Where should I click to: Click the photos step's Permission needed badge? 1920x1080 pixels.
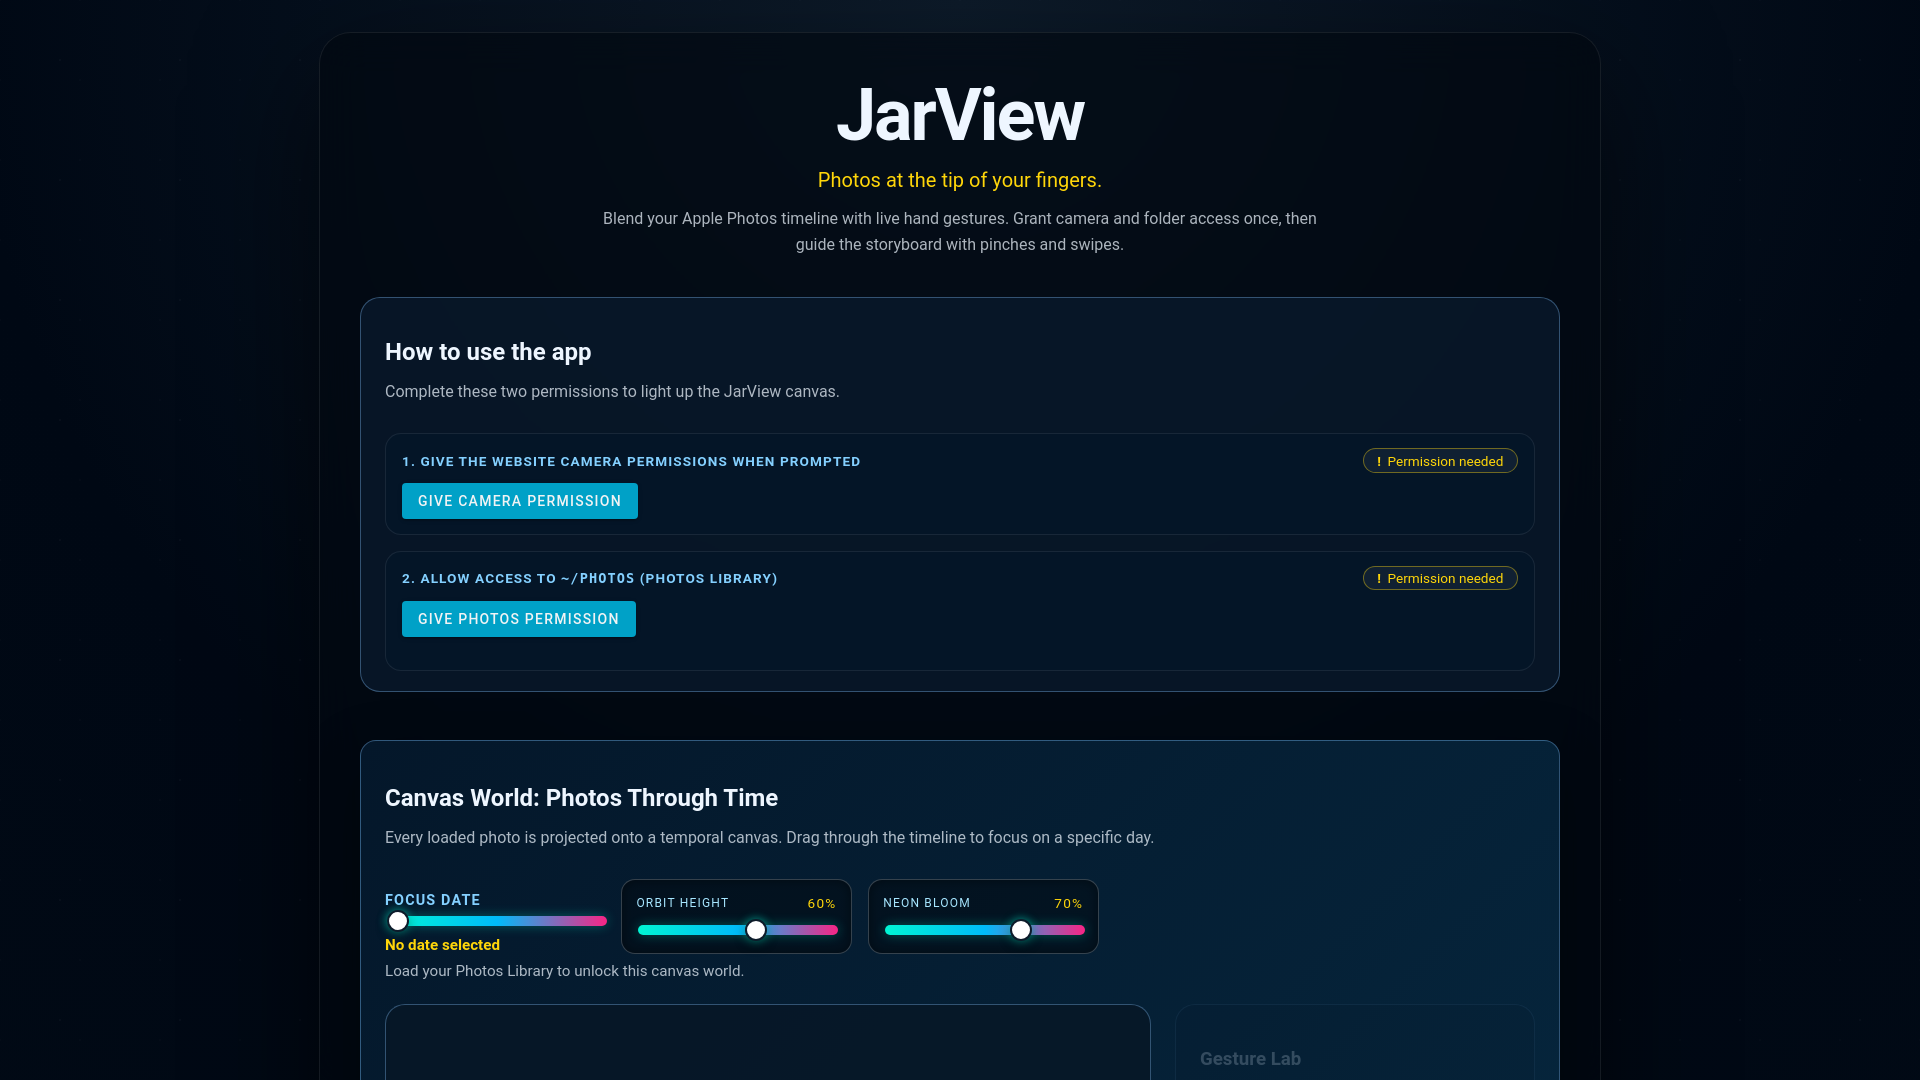pos(1440,578)
